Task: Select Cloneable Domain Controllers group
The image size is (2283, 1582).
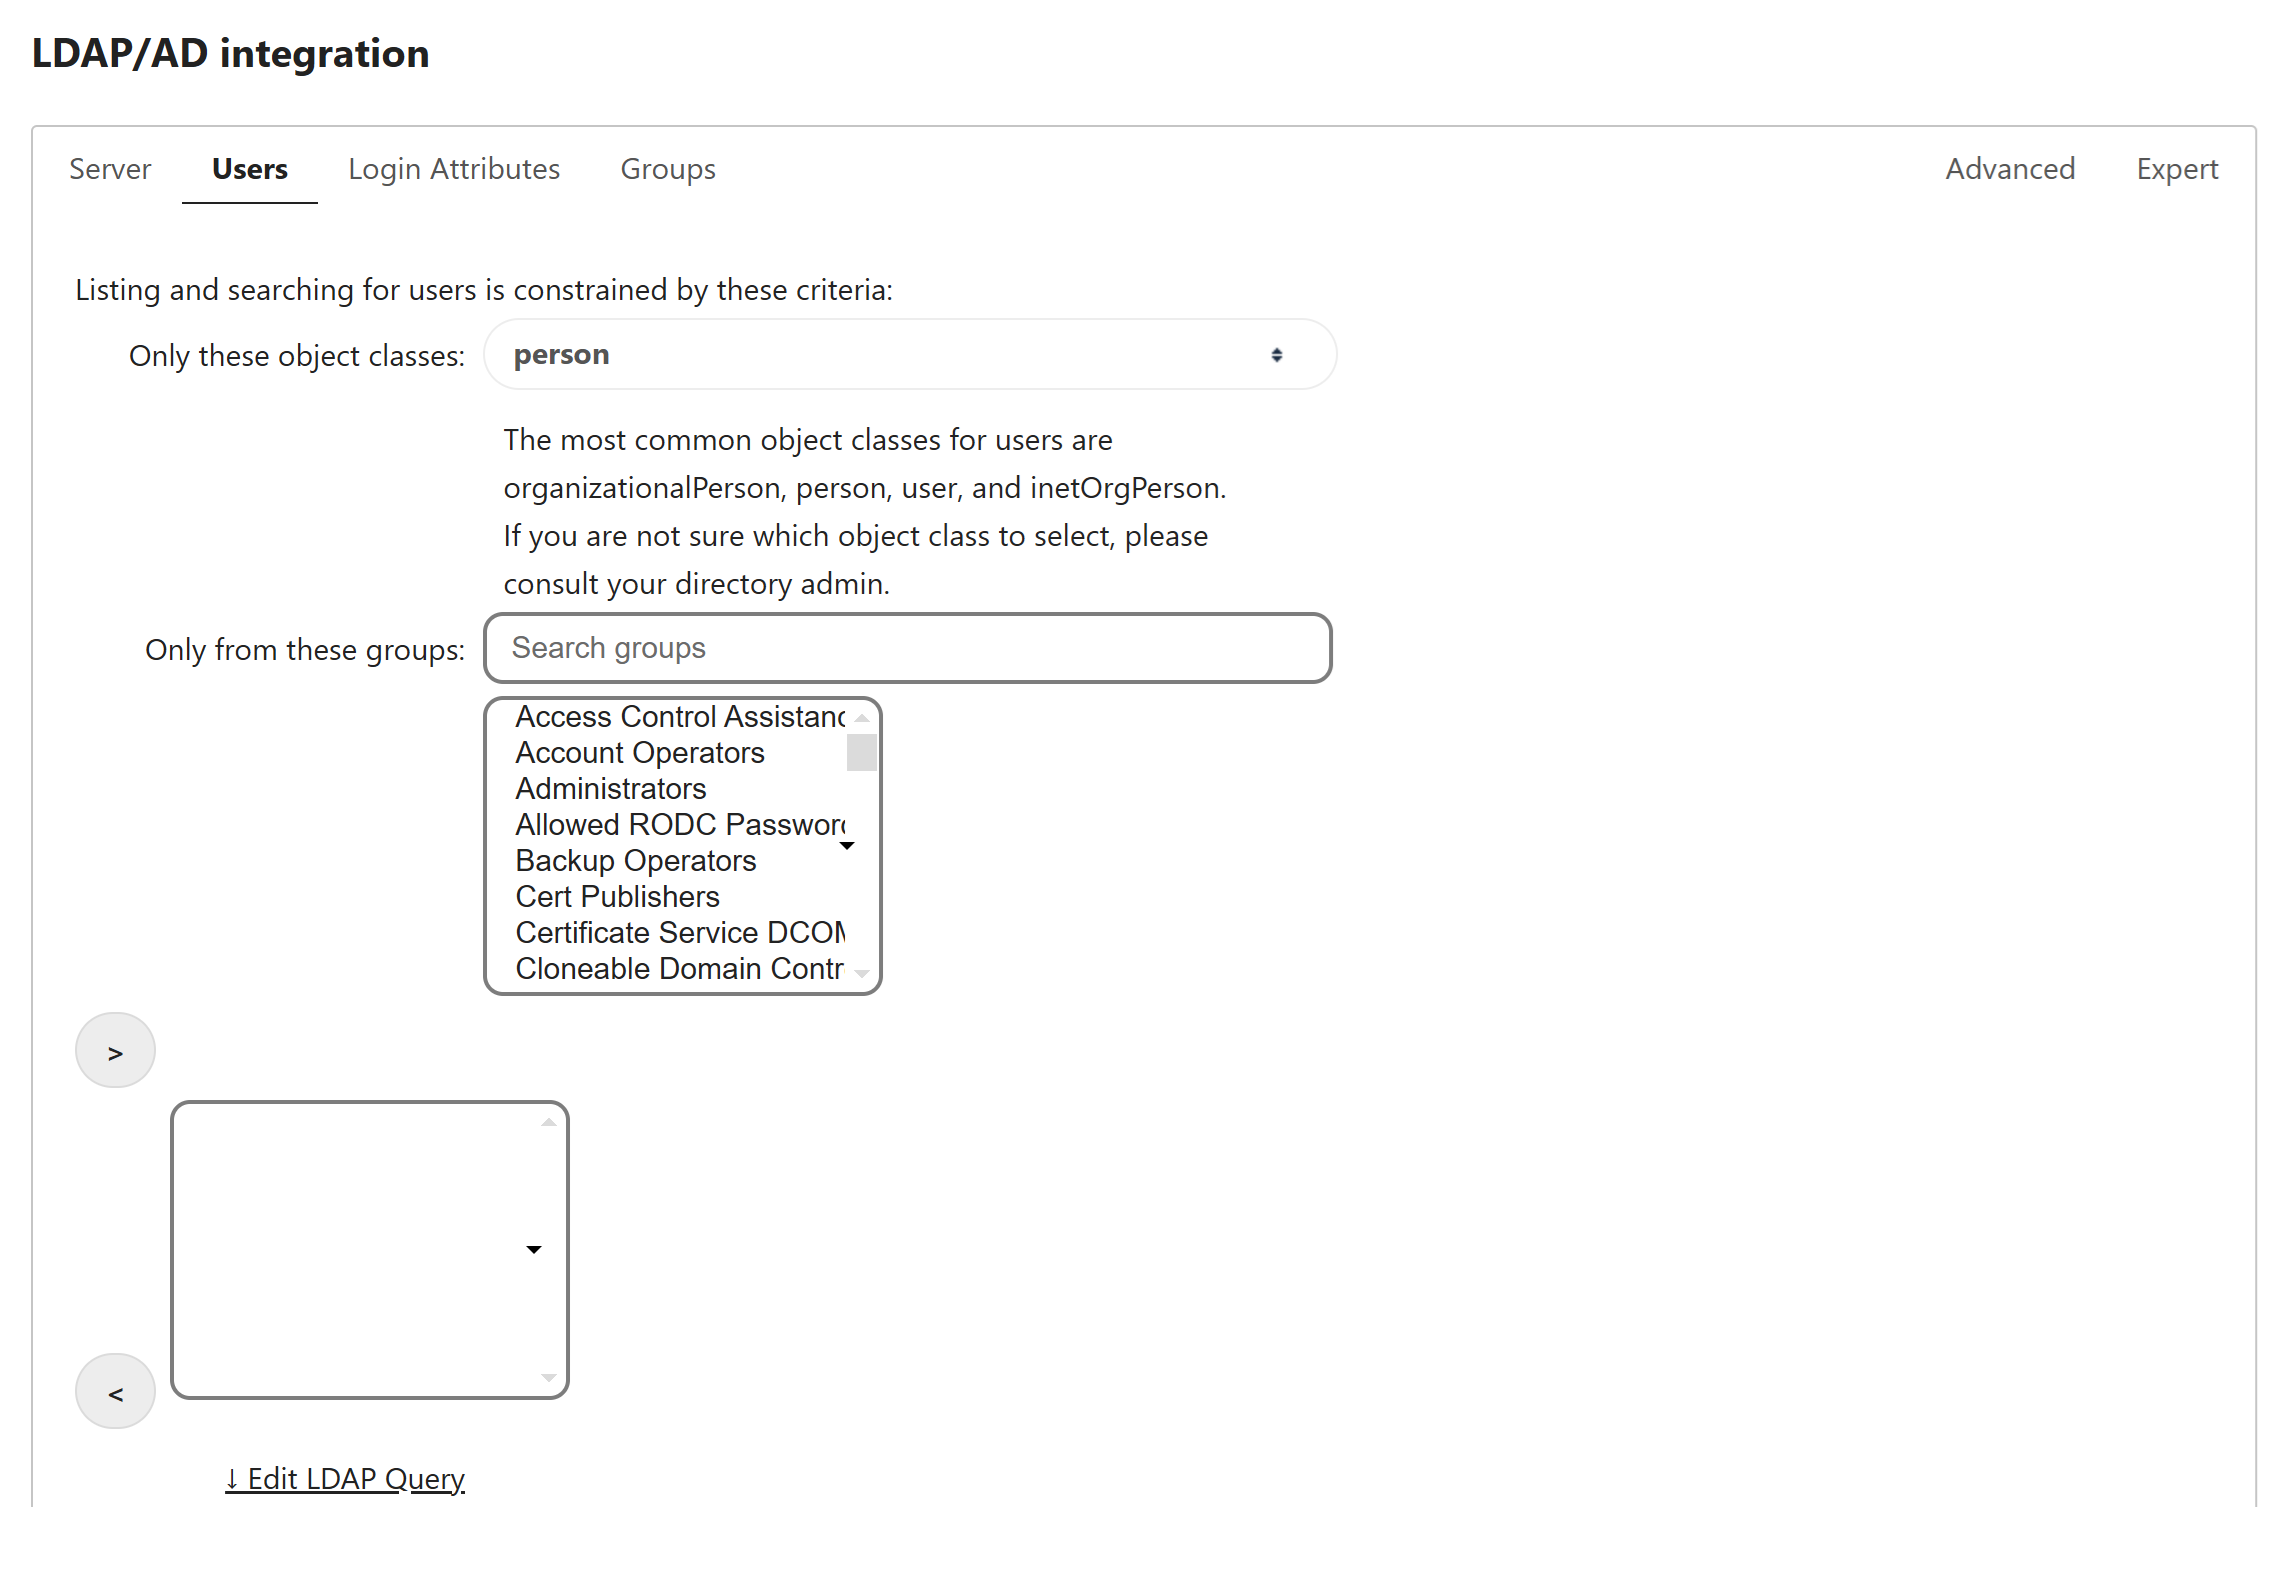Action: 680,969
